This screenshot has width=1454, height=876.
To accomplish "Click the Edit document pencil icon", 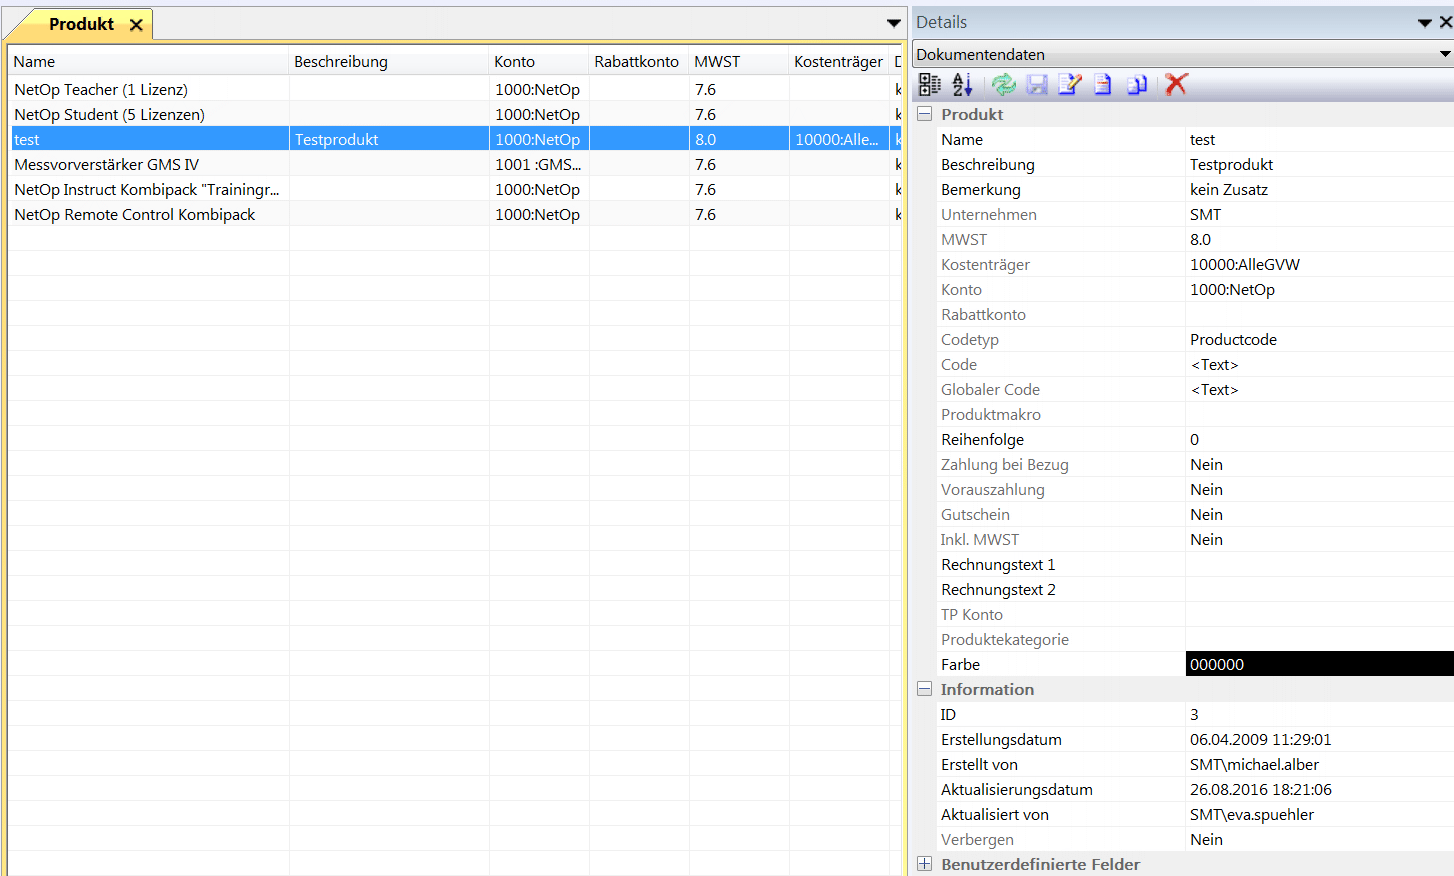I will click(1070, 85).
